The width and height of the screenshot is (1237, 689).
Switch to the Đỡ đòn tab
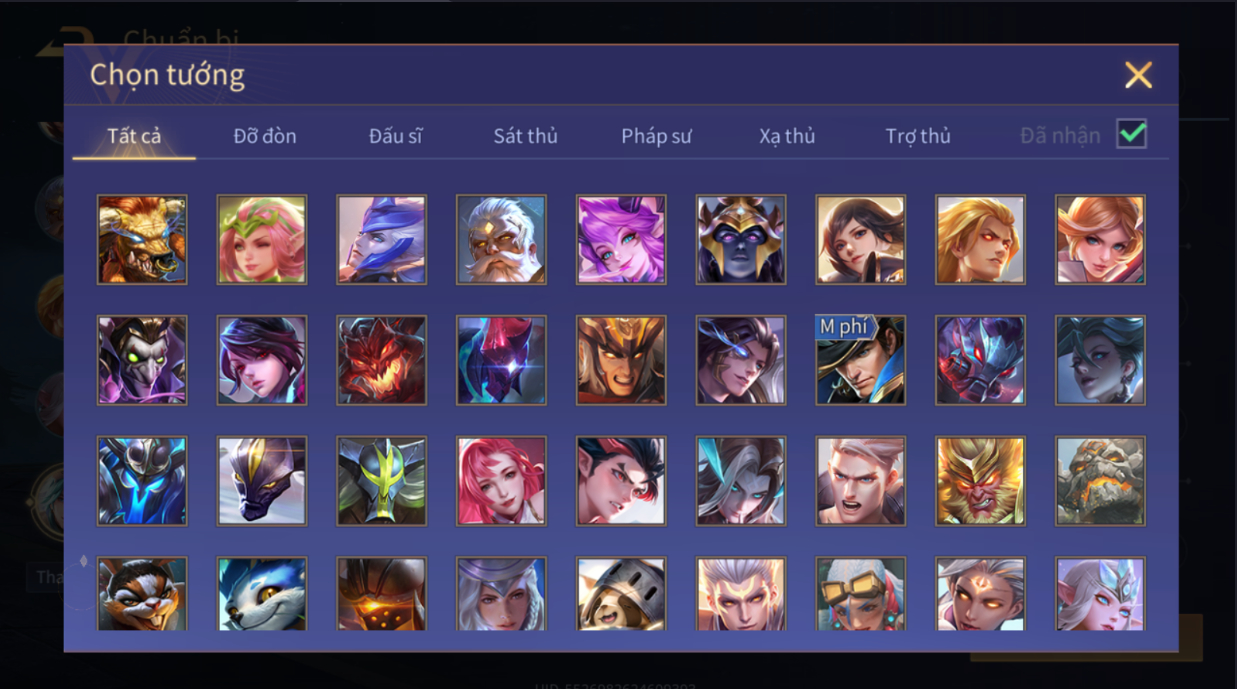(265, 136)
